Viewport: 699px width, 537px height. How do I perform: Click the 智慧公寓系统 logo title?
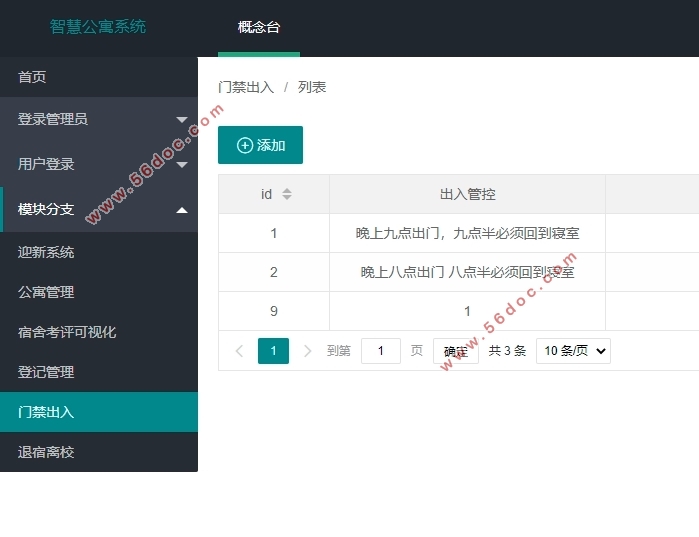click(98, 27)
